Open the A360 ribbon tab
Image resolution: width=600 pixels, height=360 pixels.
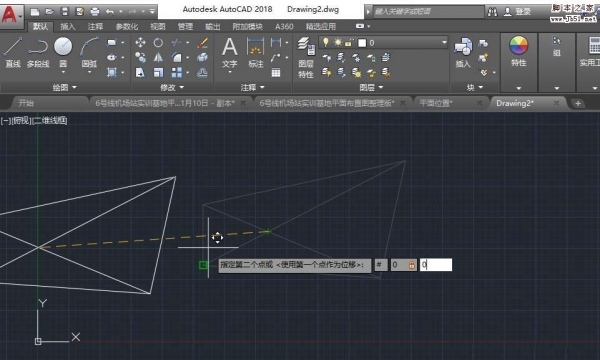[284, 26]
